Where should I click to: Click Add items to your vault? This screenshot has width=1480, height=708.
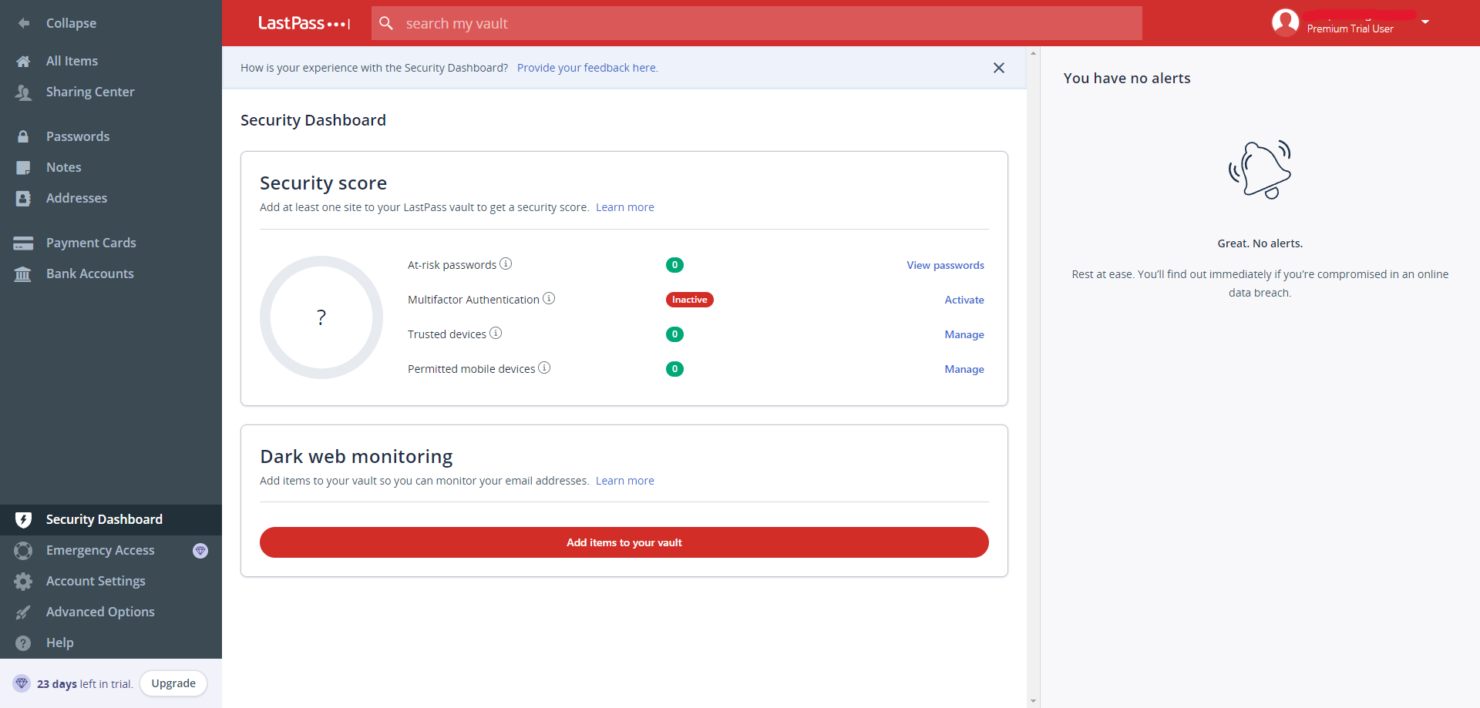[x=623, y=541]
